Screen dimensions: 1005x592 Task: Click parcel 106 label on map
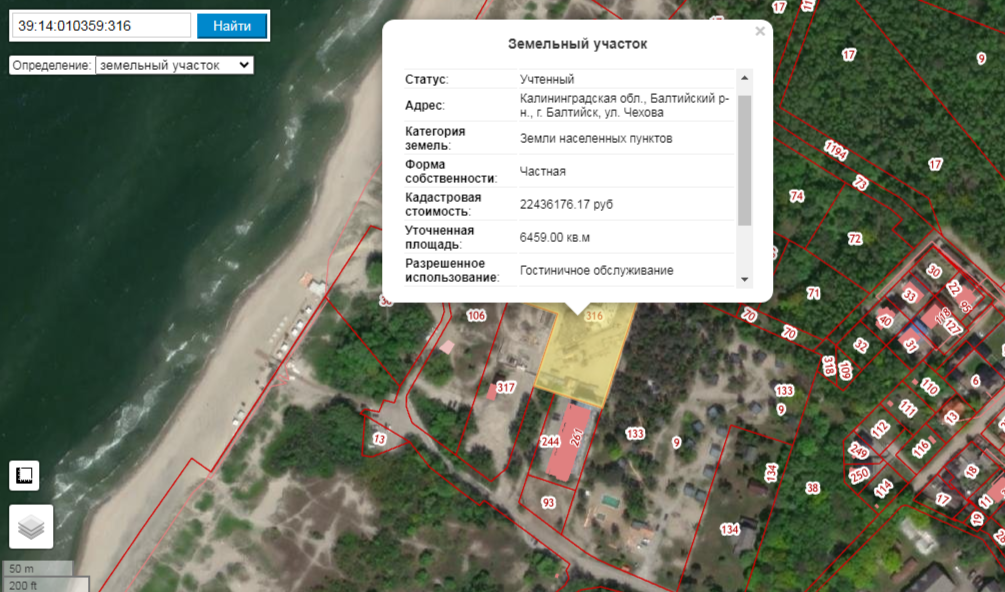tap(476, 316)
